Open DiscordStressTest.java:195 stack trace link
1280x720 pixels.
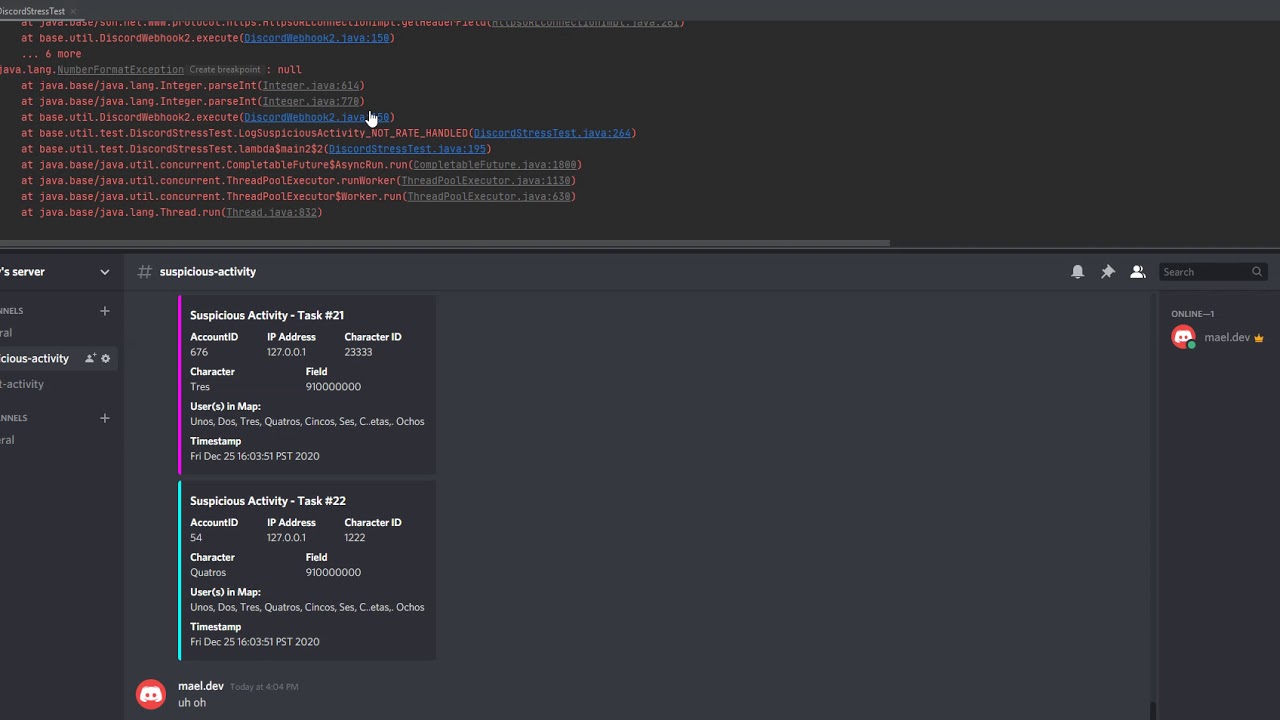(x=407, y=149)
